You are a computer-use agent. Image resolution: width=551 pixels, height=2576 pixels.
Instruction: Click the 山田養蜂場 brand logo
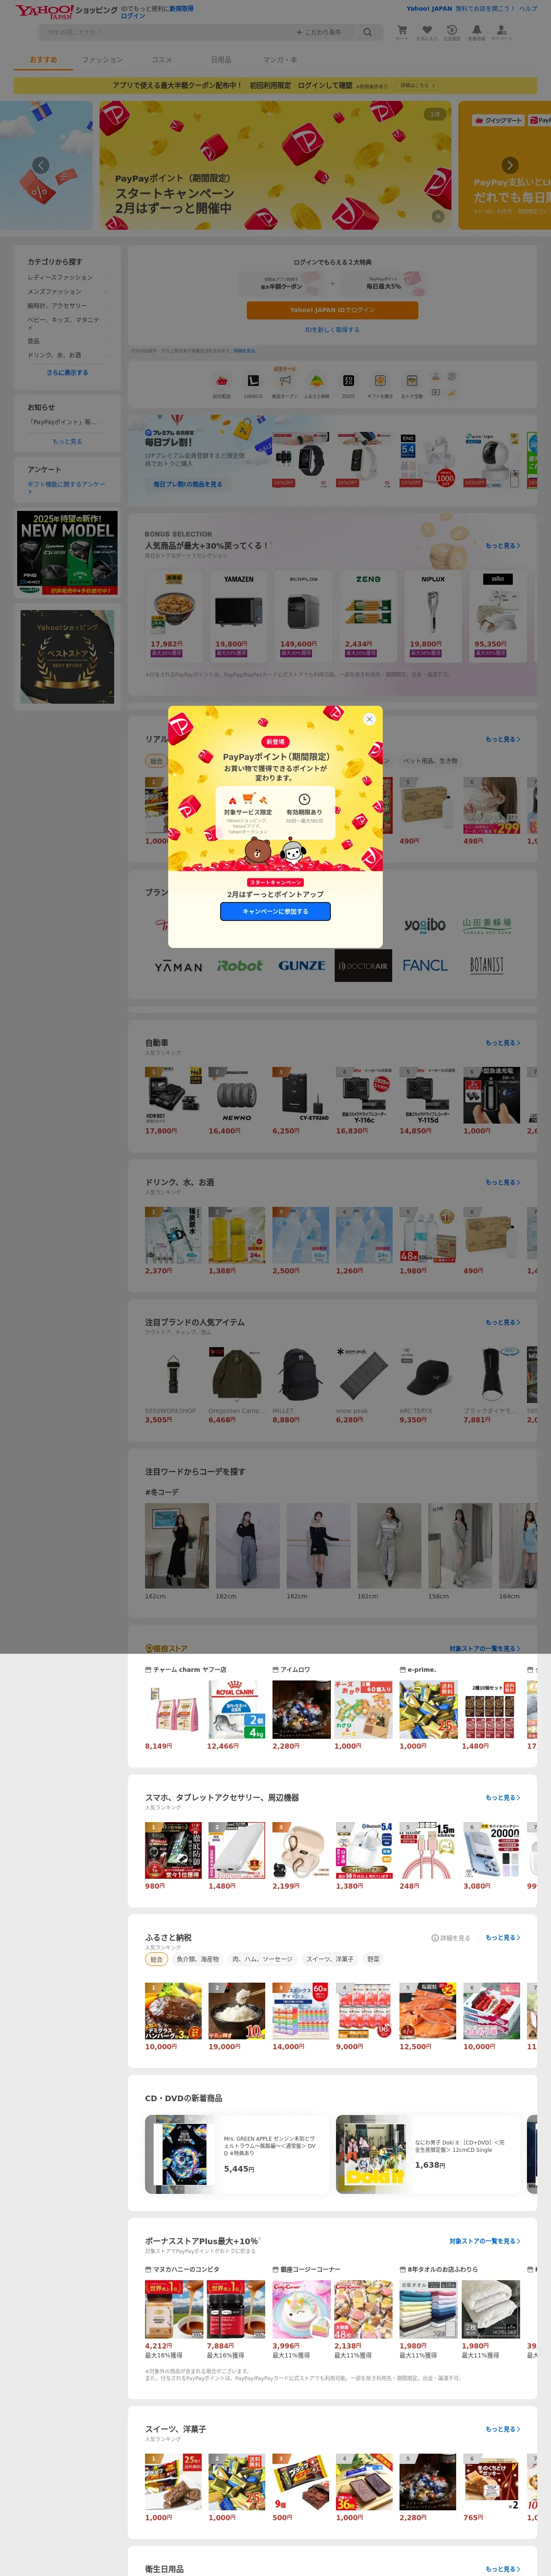[x=487, y=925]
